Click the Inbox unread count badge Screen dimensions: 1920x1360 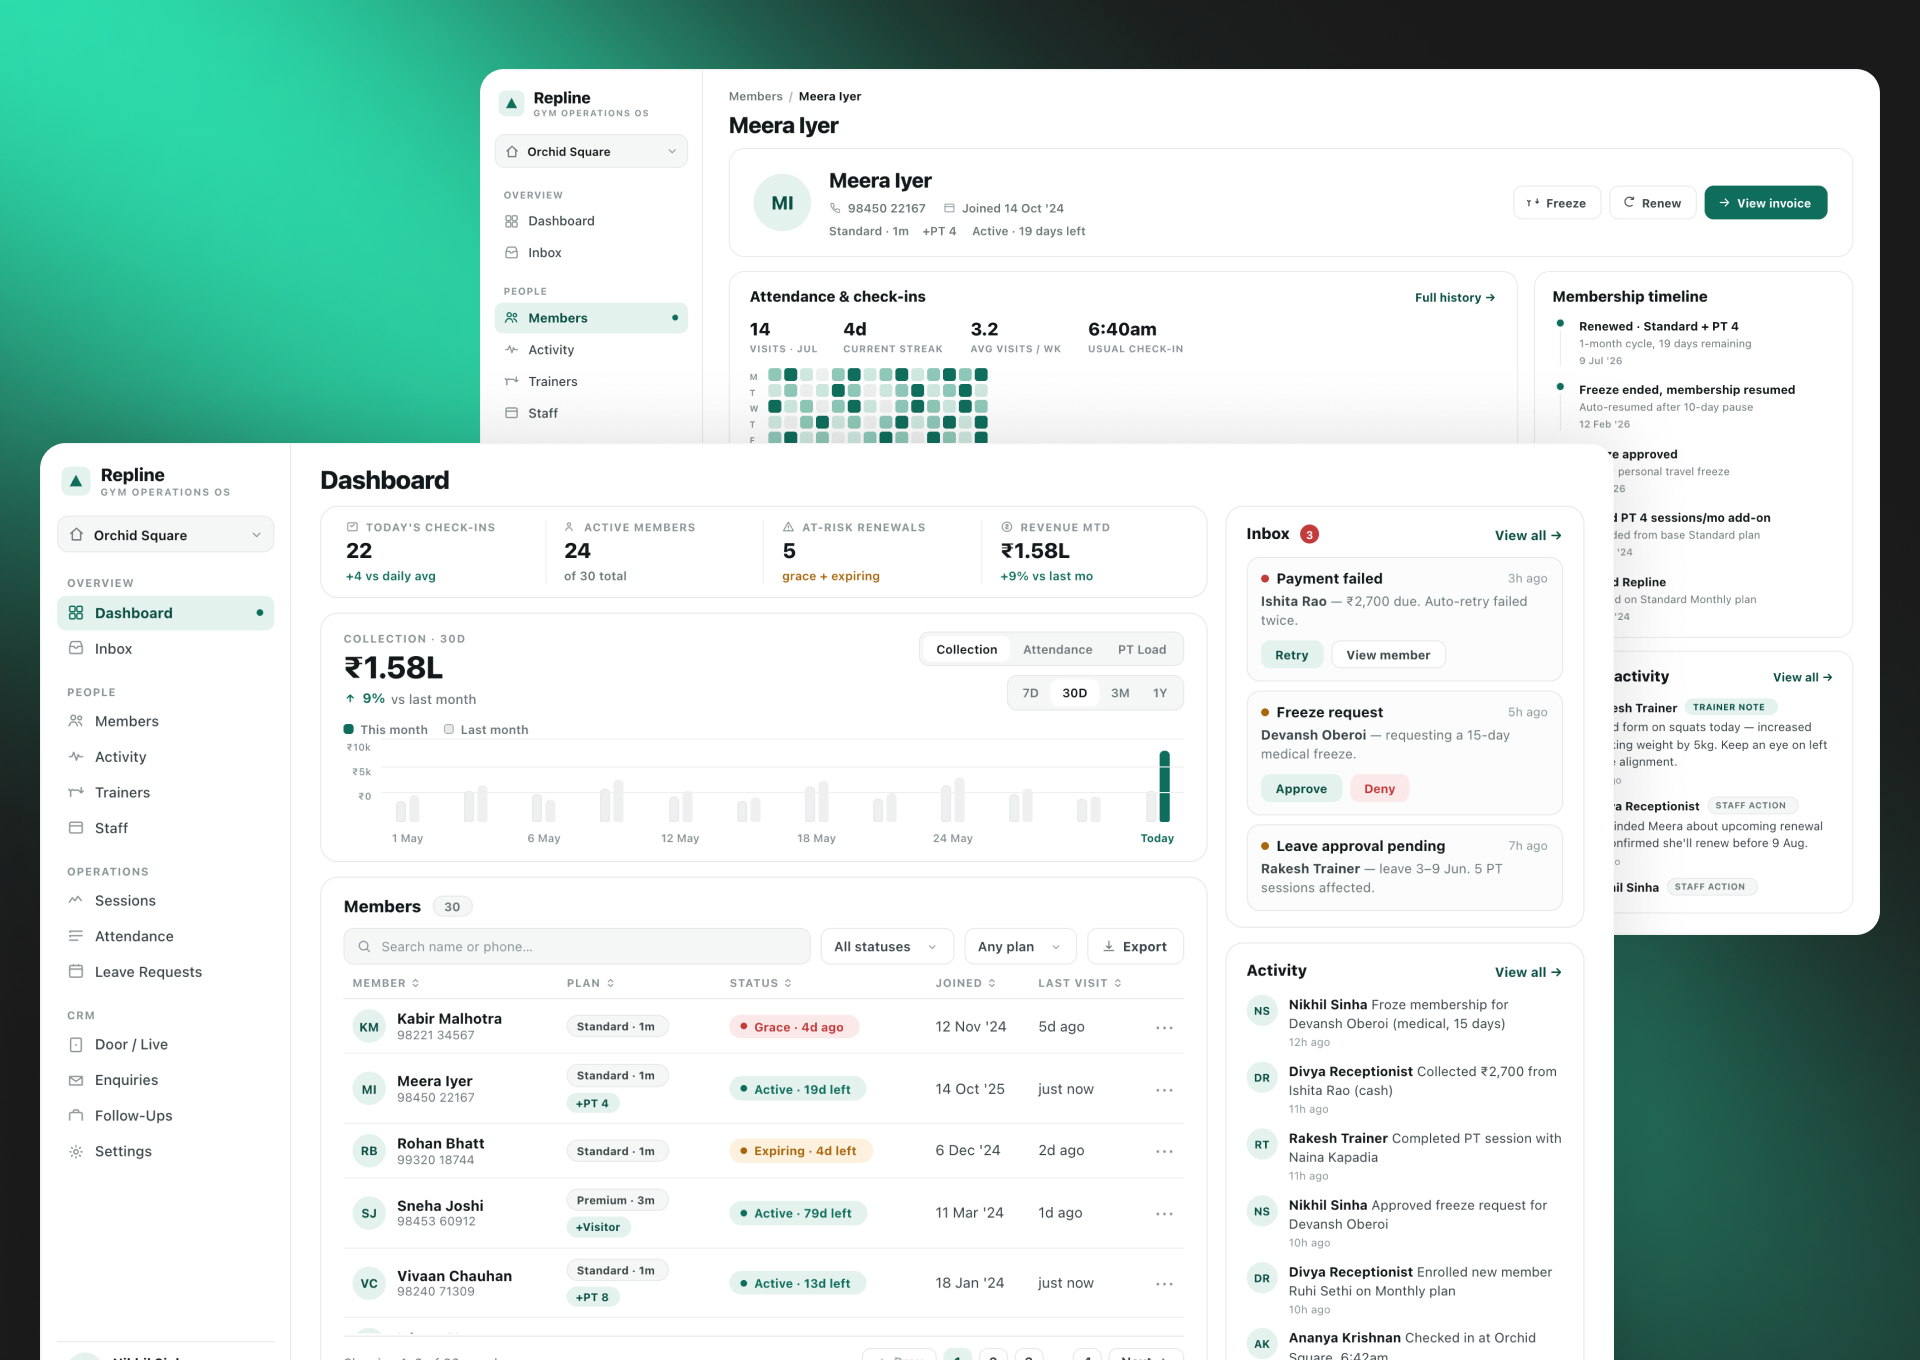1309,534
